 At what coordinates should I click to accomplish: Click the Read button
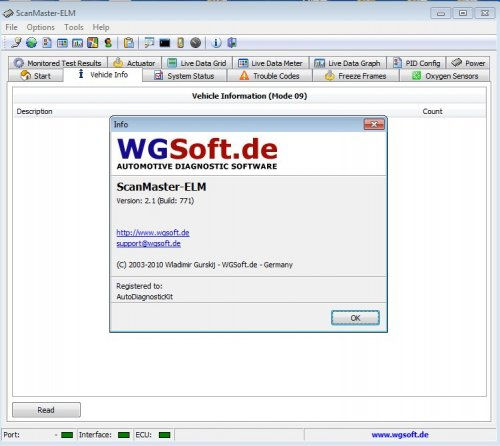point(46,410)
